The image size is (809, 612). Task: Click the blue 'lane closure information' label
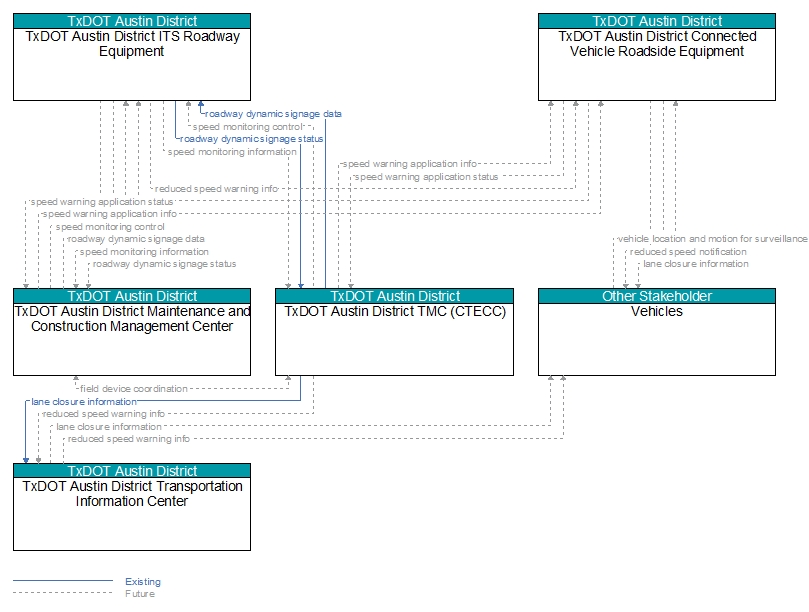click(x=84, y=401)
